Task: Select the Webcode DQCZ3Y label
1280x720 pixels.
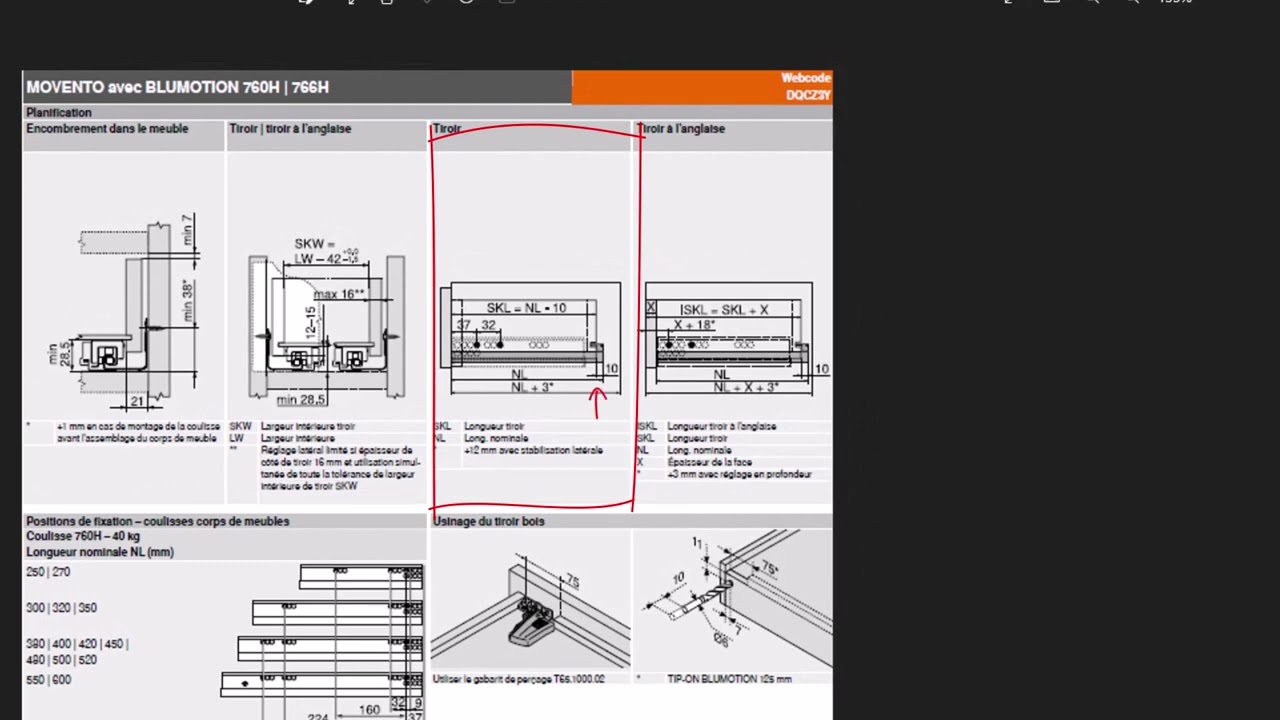Action: tap(807, 86)
